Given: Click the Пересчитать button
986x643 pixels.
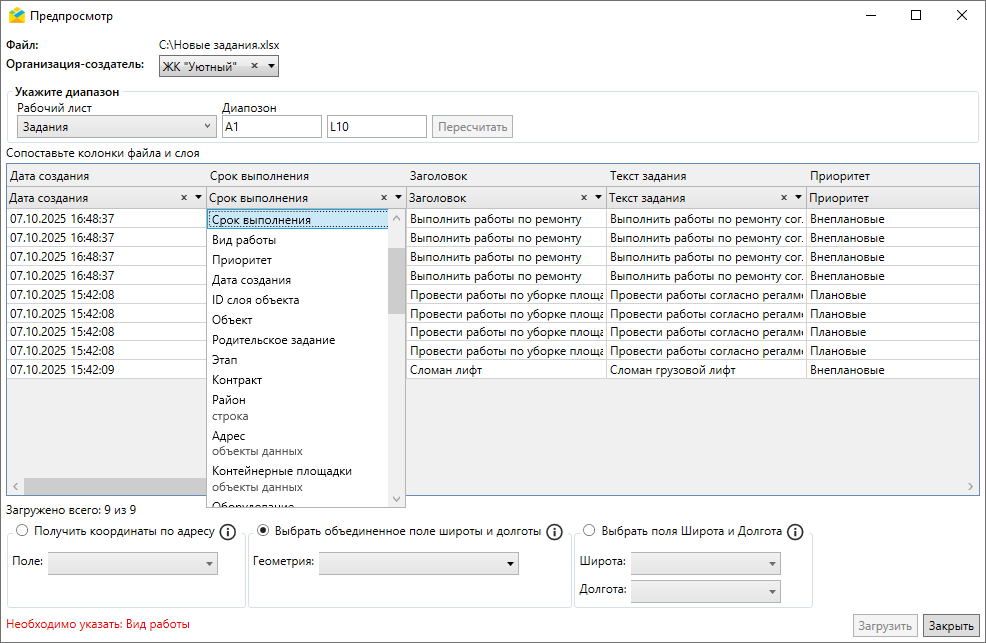Looking at the screenshot, I should [473, 127].
